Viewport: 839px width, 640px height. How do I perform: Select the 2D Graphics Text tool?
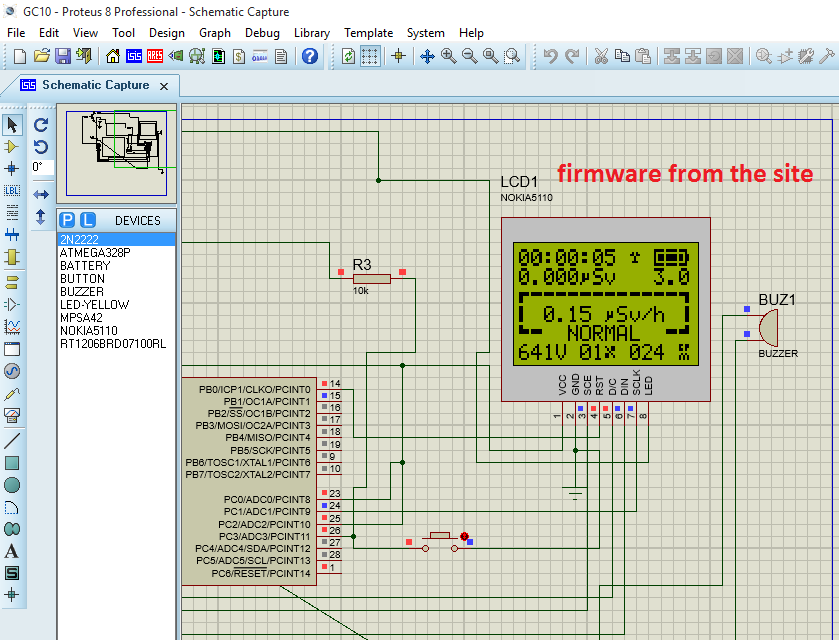tap(12, 551)
